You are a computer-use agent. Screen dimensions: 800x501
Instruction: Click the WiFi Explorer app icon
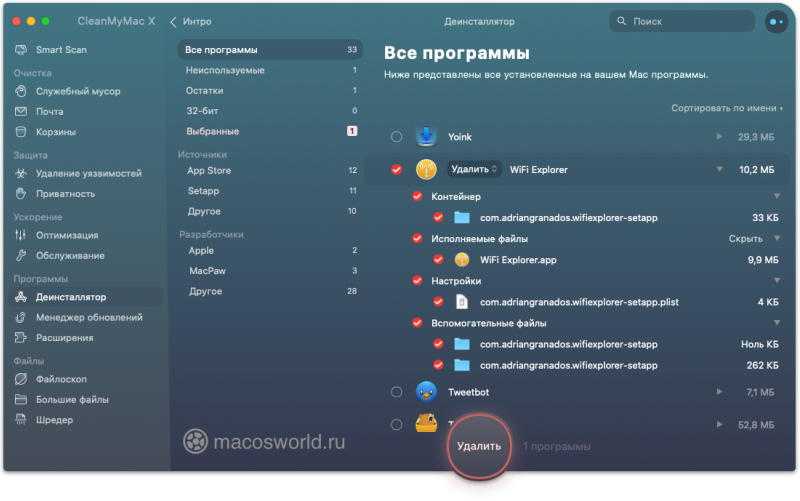426,169
